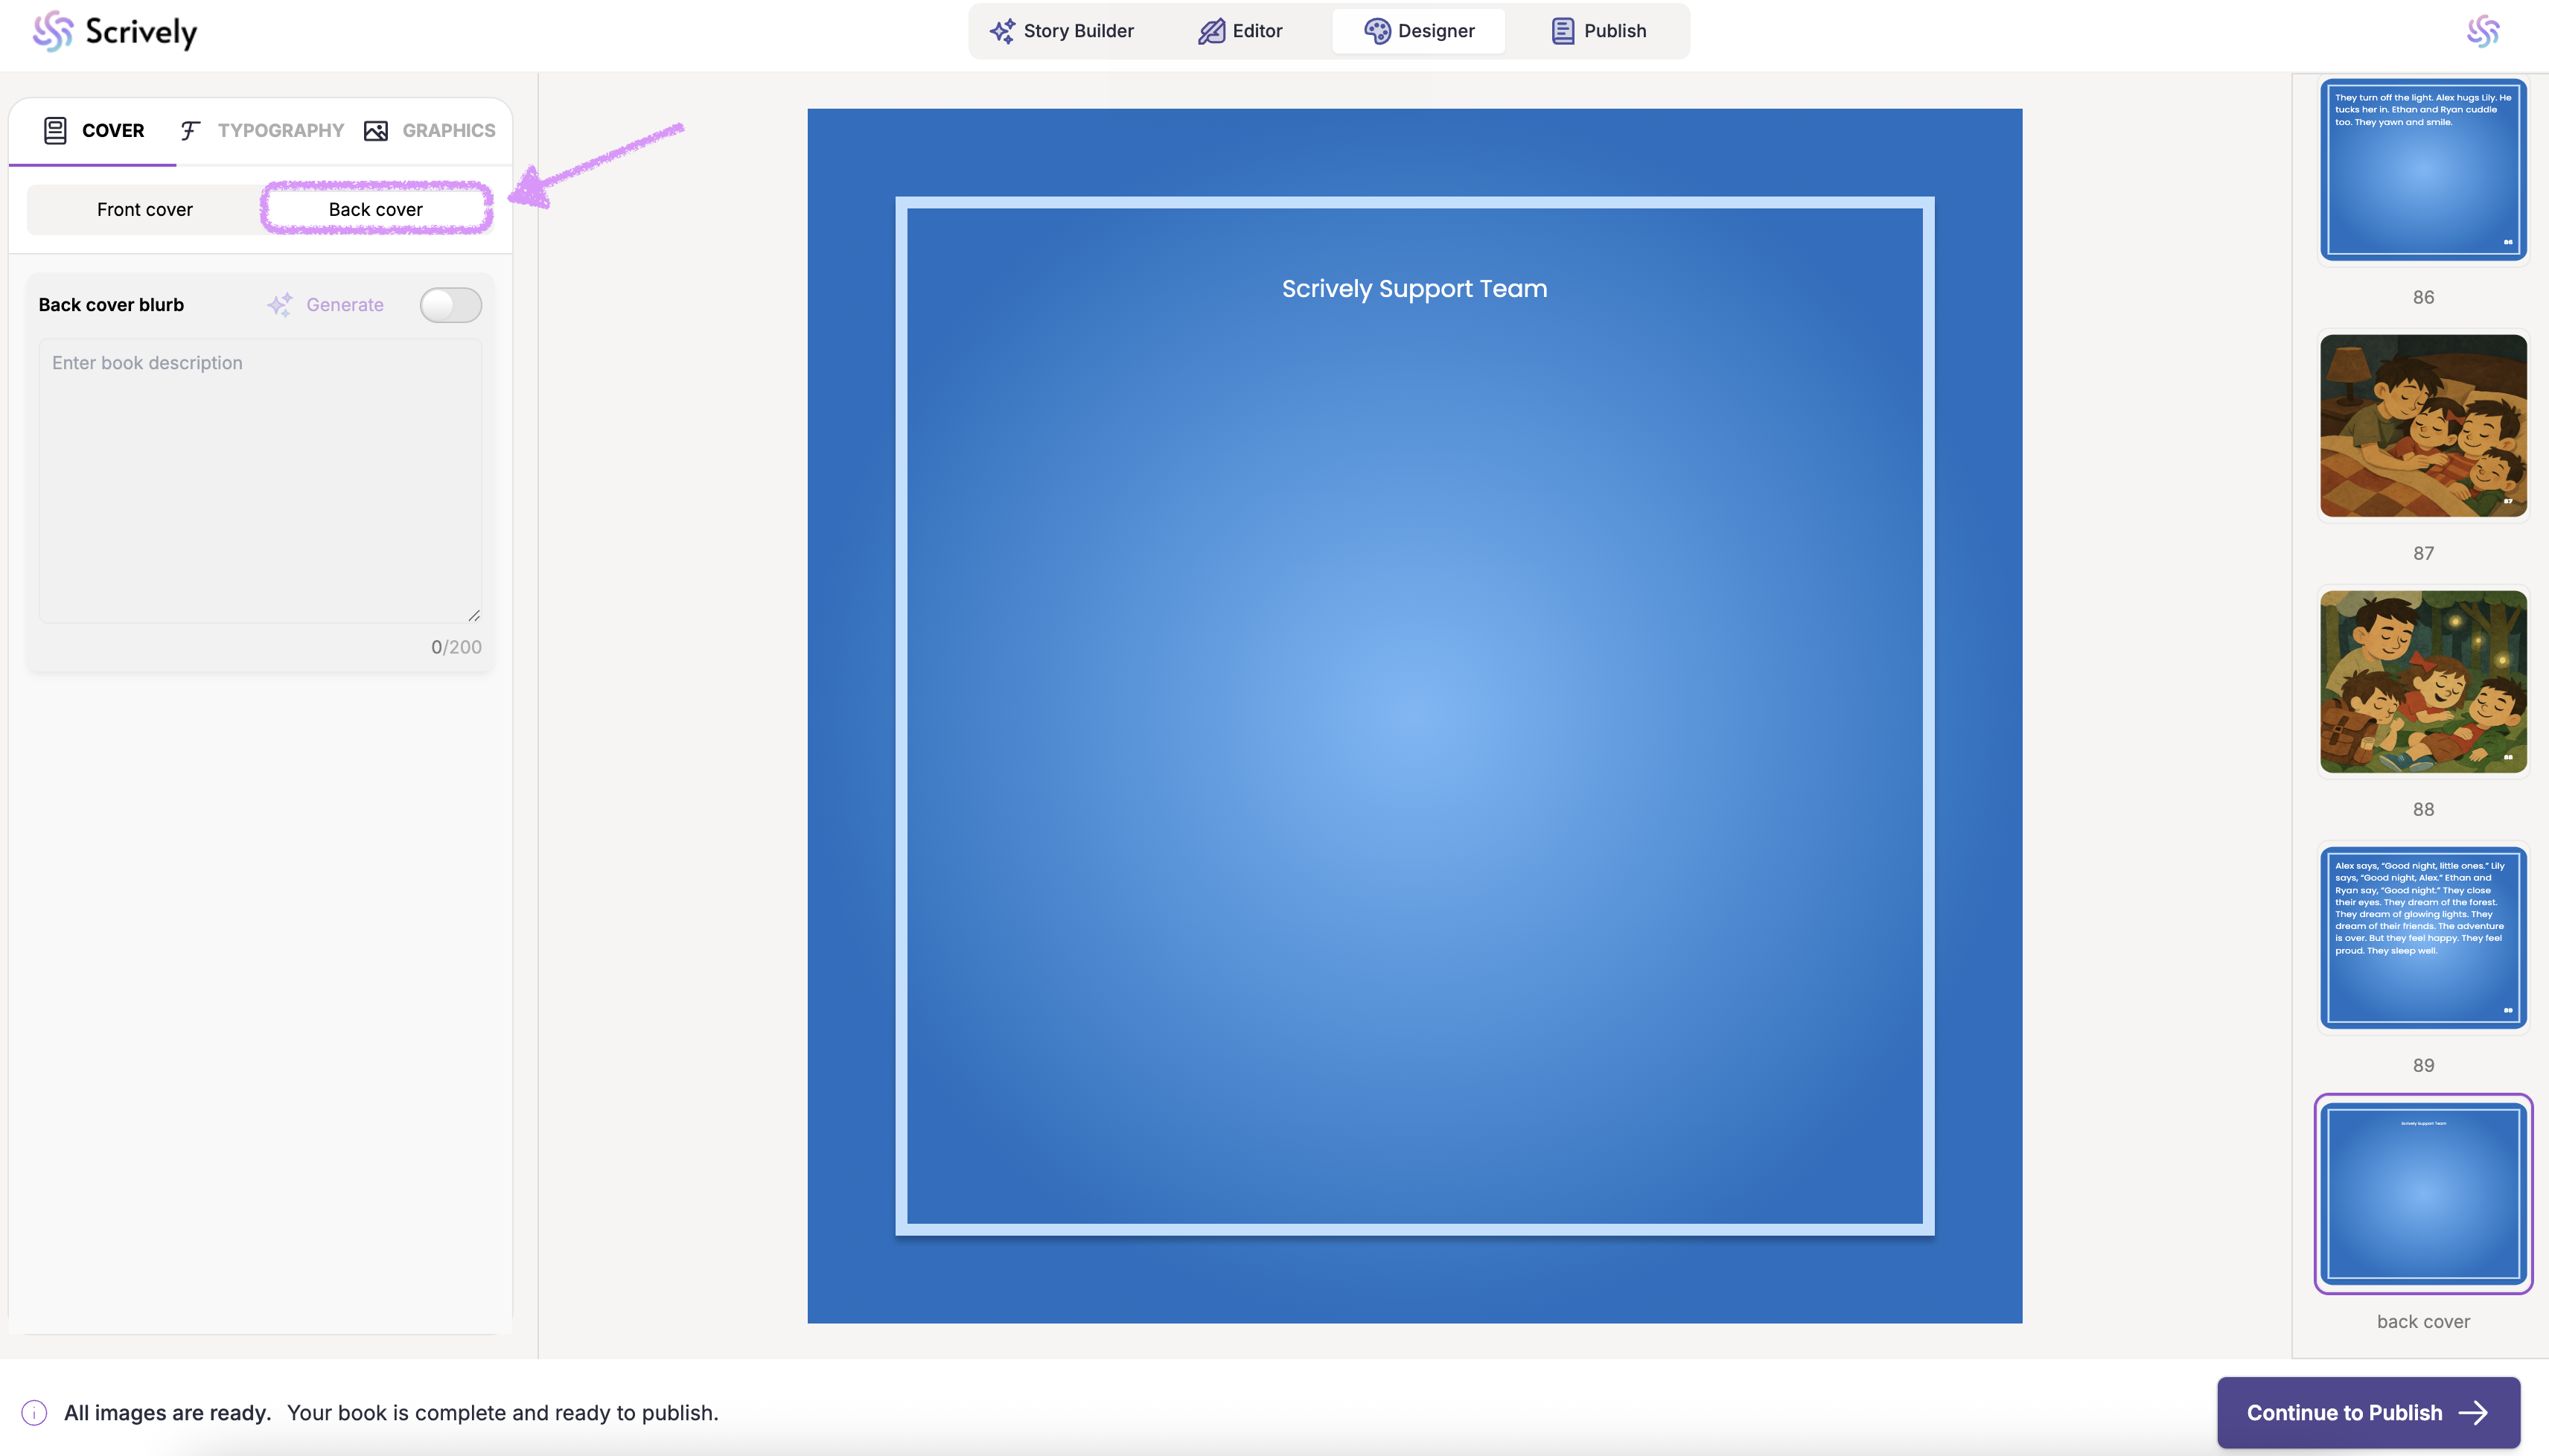Click the info icon in status bar
This screenshot has height=1456, width=2549.
point(34,1412)
